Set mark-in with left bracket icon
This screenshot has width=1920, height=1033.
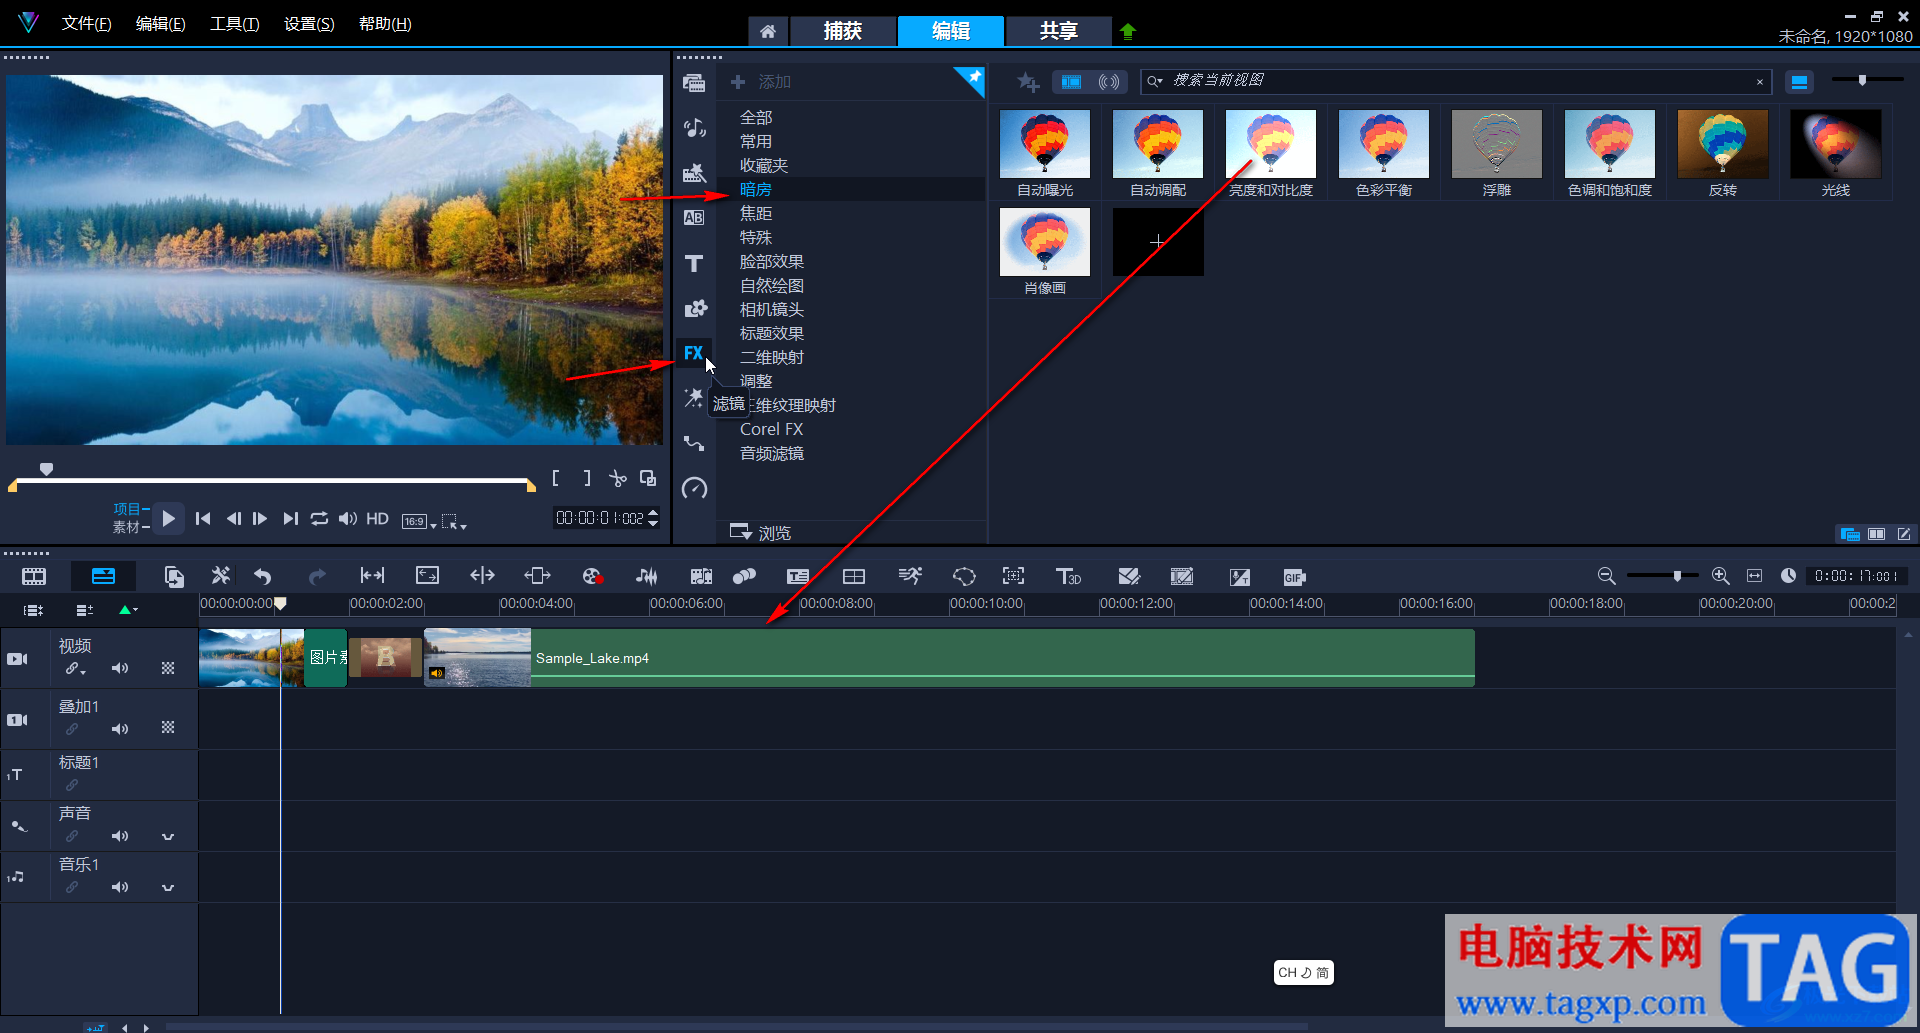(556, 478)
